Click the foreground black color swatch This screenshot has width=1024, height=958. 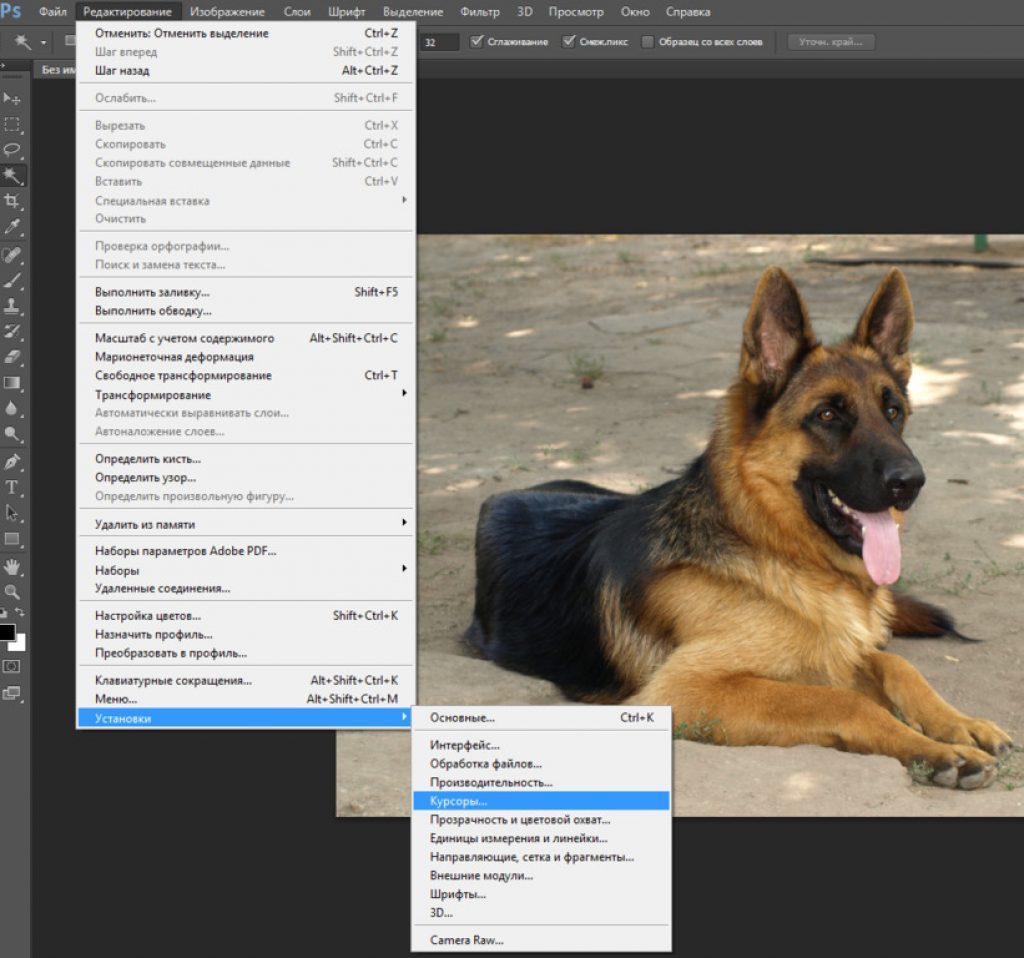[7, 632]
